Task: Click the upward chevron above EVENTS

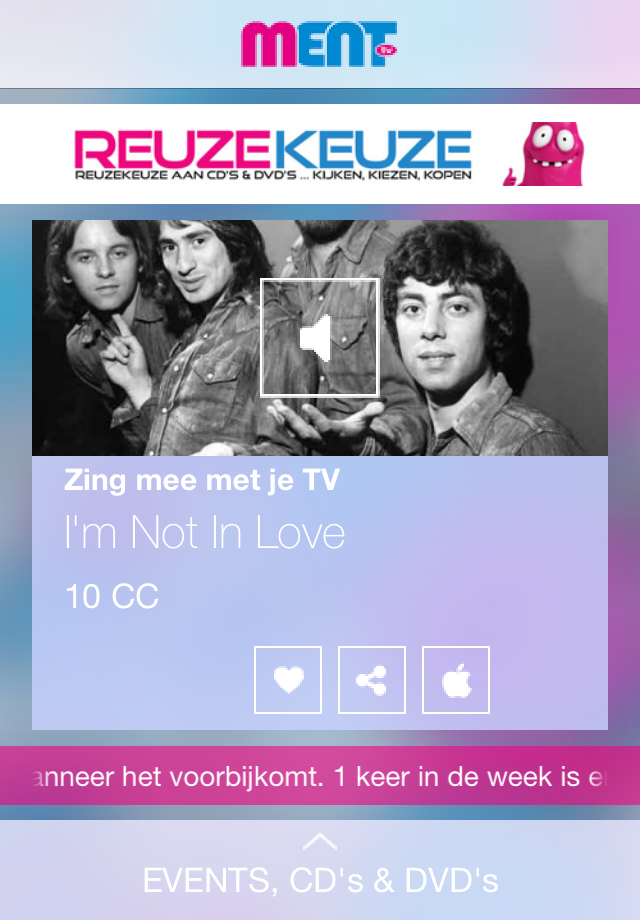Action: pyautogui.click(x=320, y=841)
